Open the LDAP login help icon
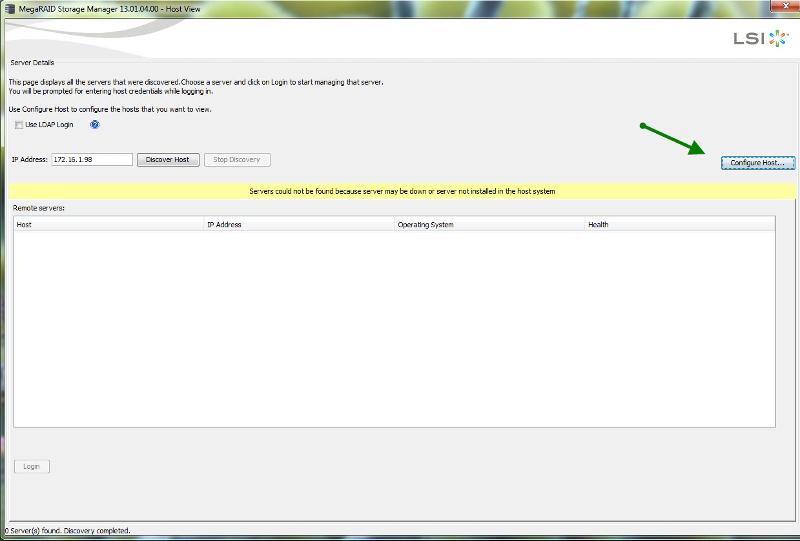 [94, 125]
